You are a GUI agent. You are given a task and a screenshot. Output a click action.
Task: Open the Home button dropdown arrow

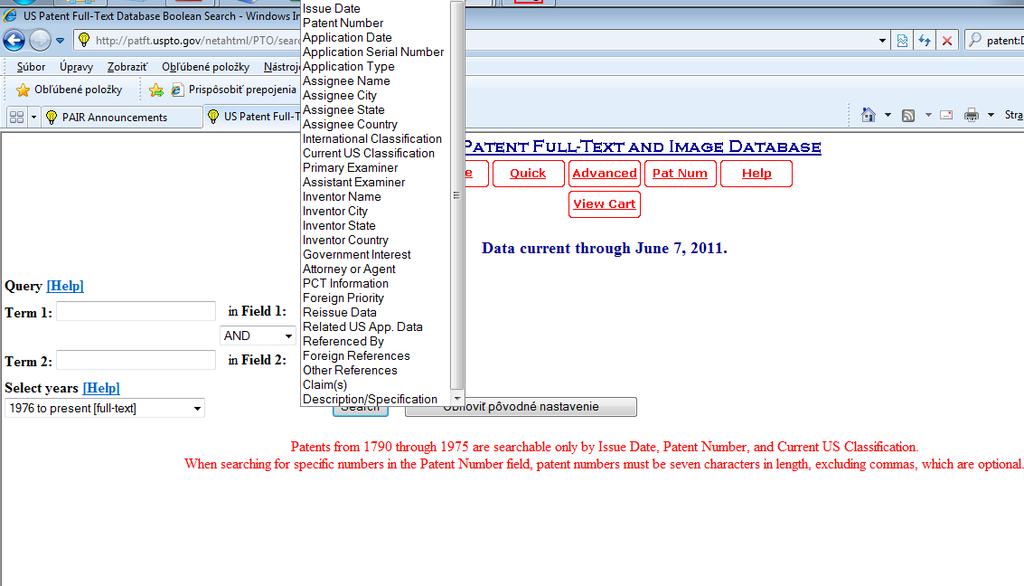pos(888,115)
